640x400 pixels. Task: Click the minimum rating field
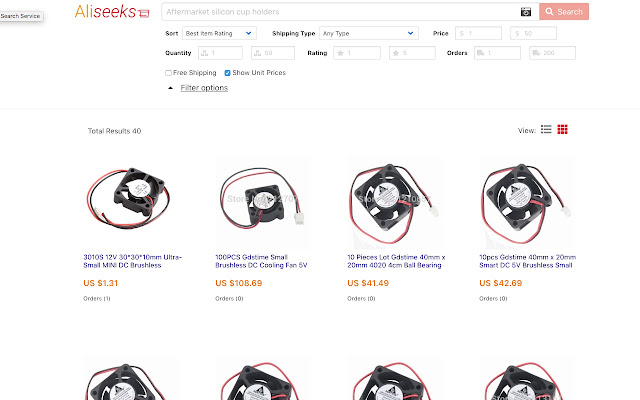358,53
